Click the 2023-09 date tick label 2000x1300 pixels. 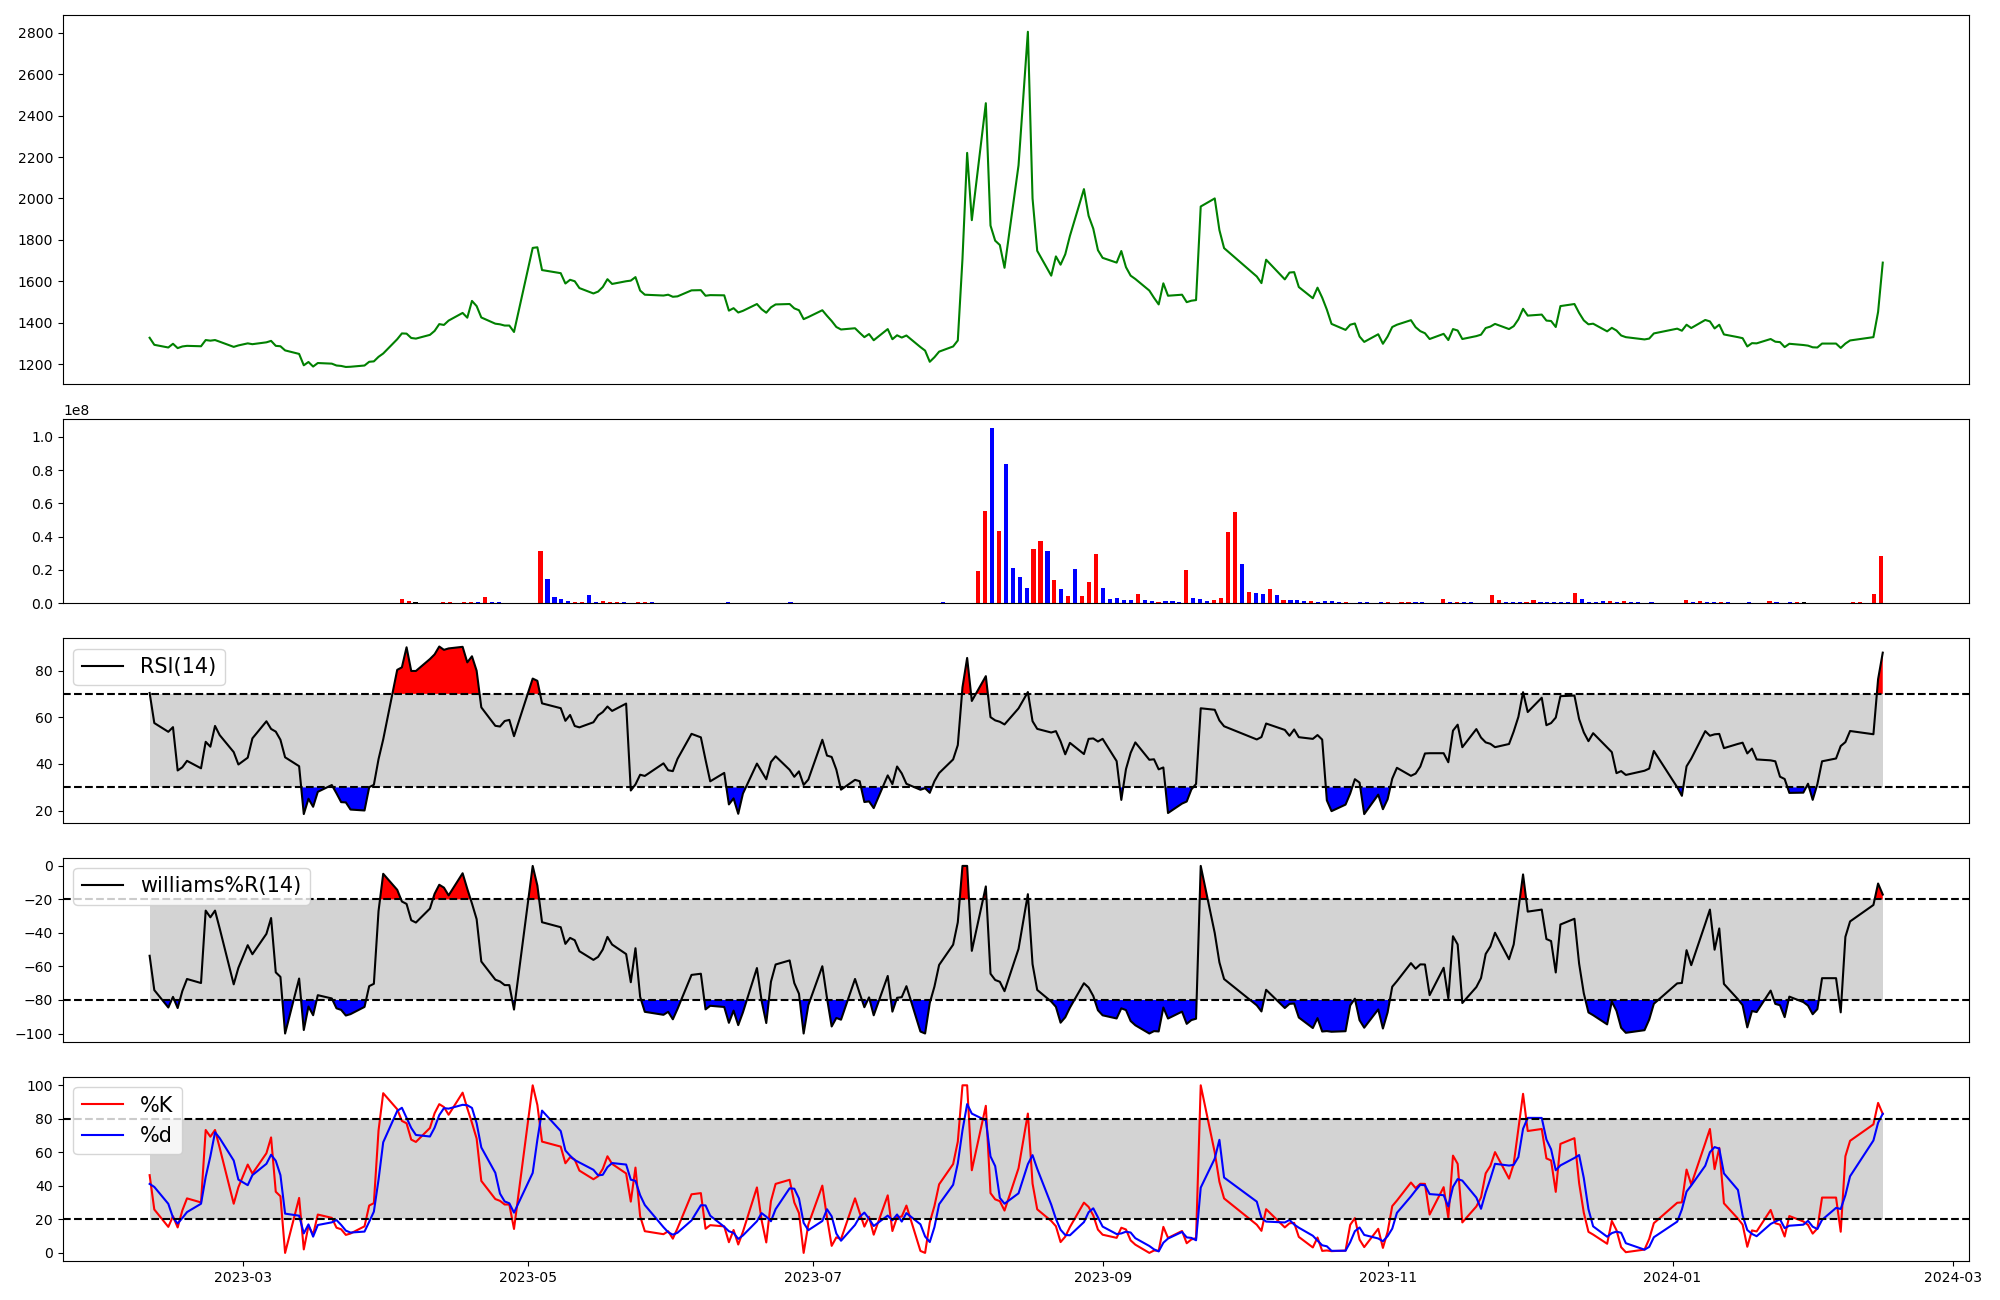pyautogui.click(x=1104, y=1277)
